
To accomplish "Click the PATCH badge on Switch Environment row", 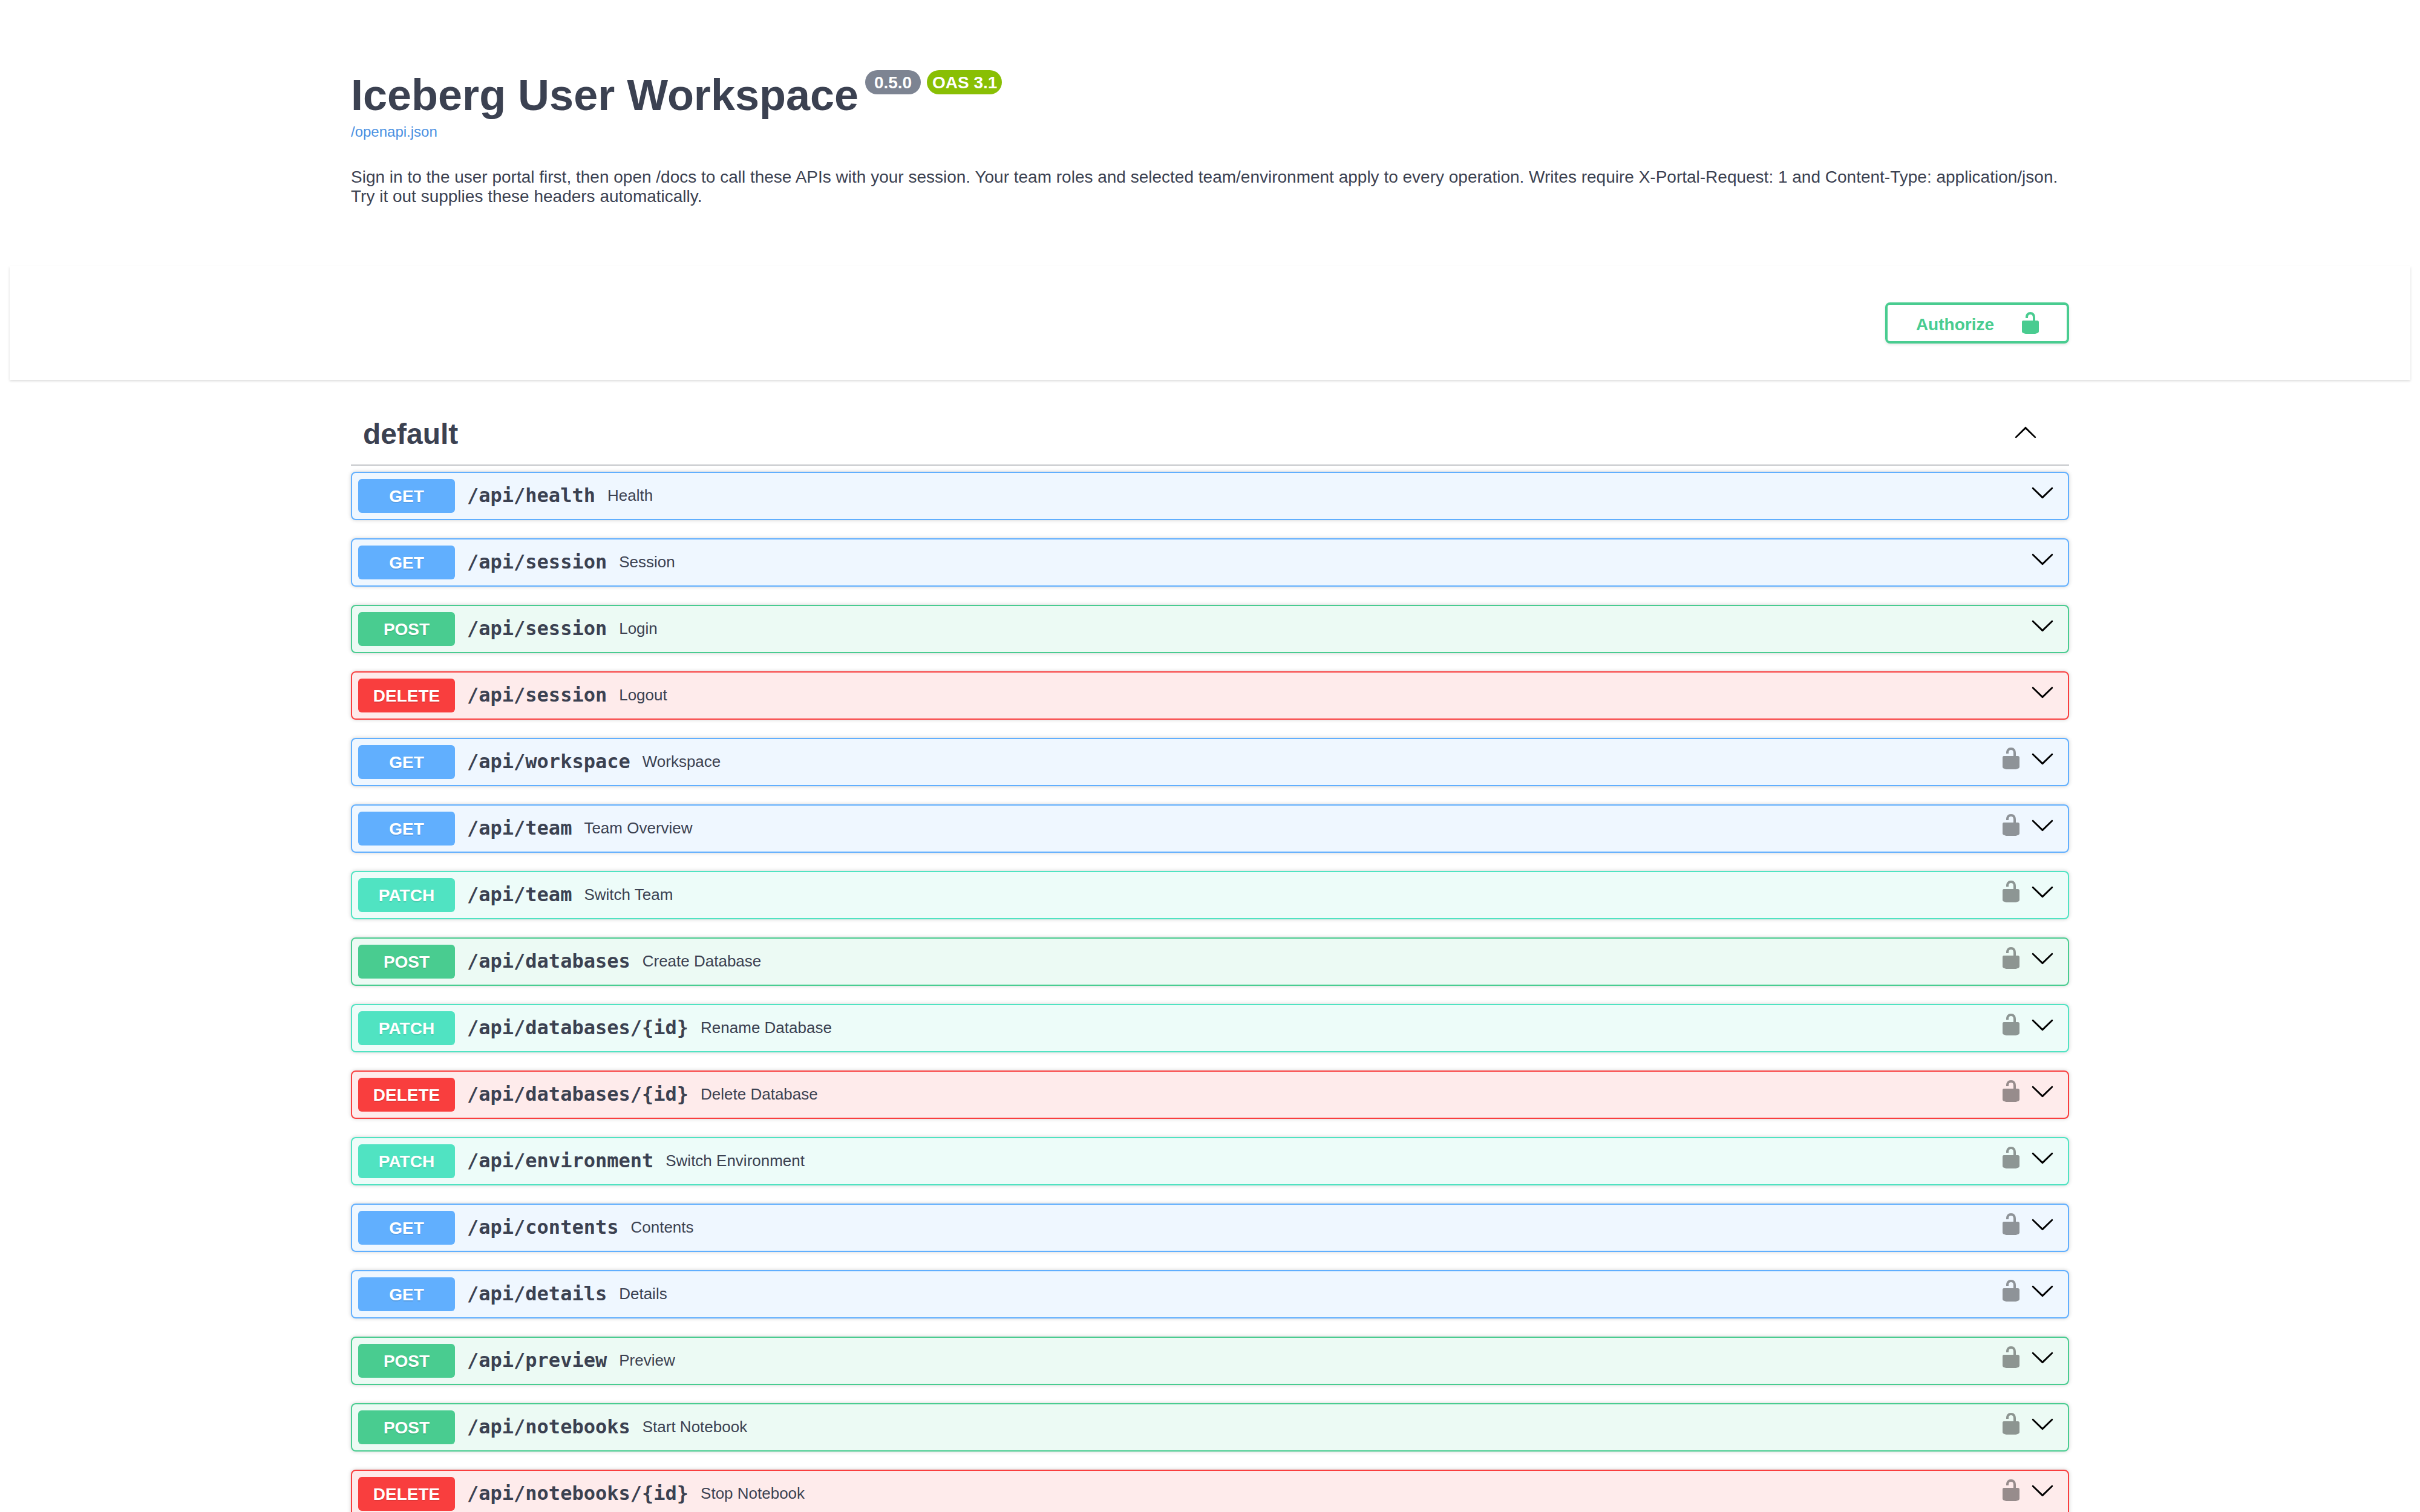I will point(406,1161).
